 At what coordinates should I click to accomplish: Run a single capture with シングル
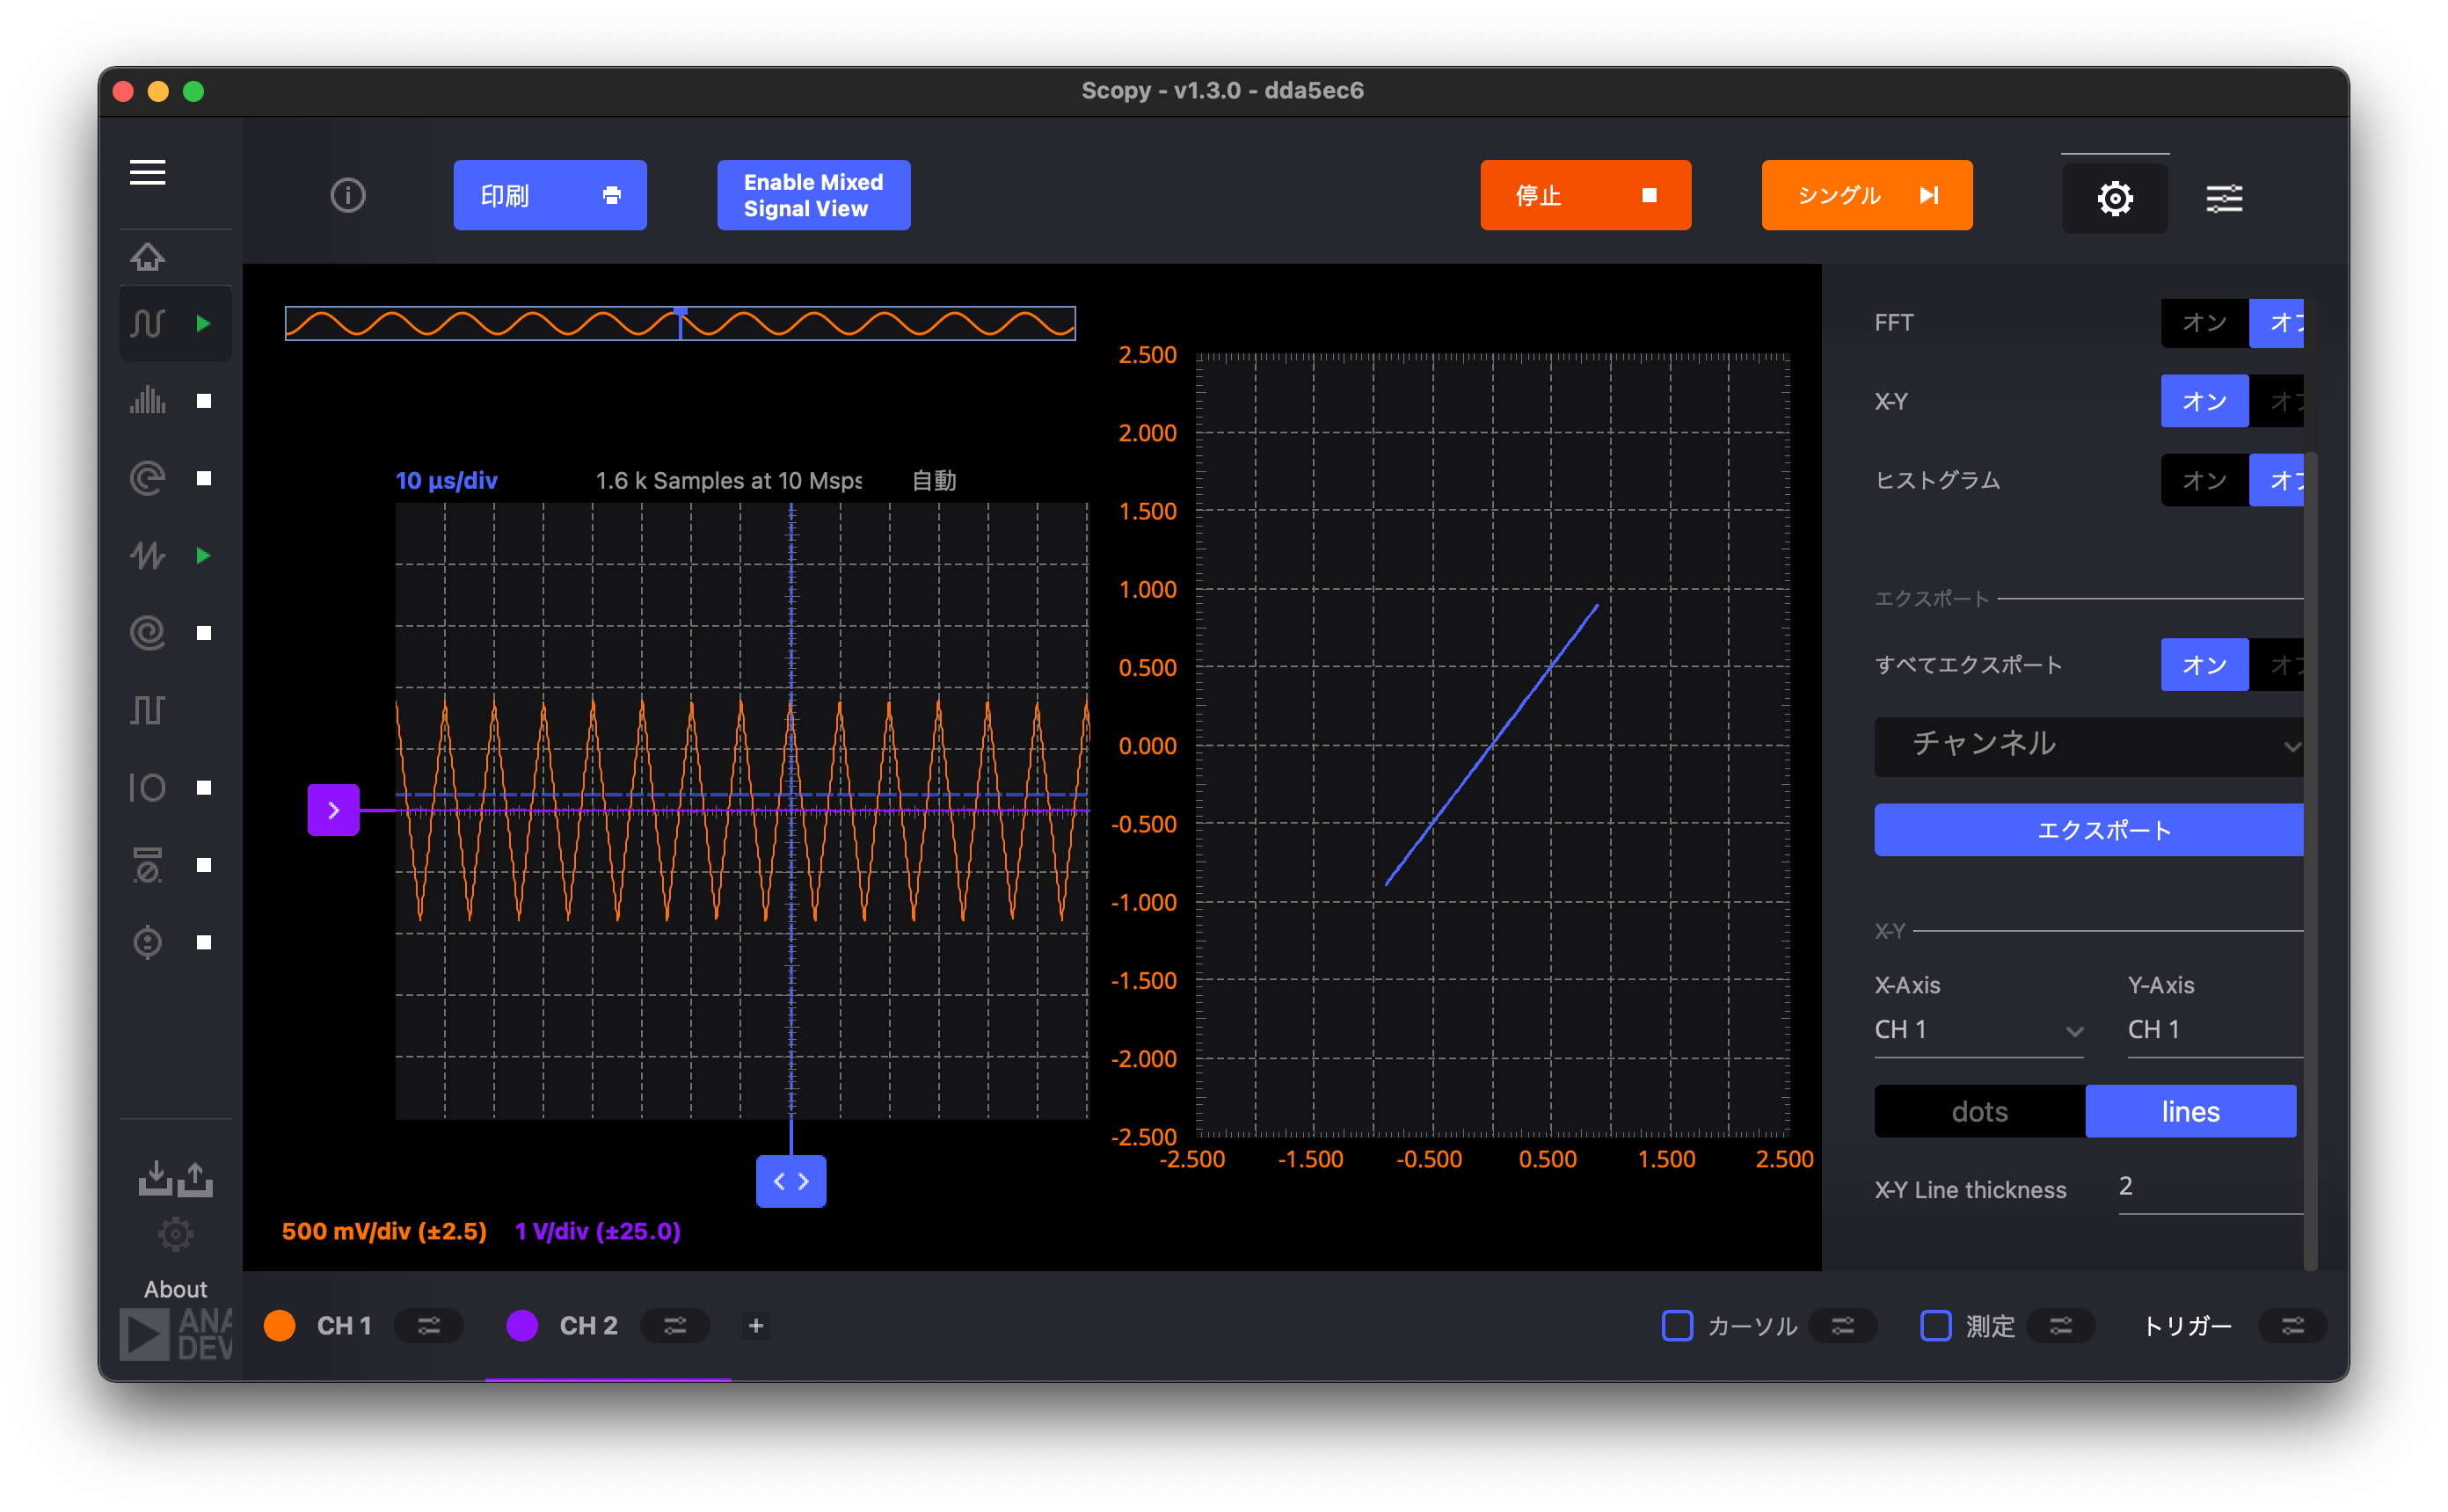pyautogui.click(x=1866, y=195)
